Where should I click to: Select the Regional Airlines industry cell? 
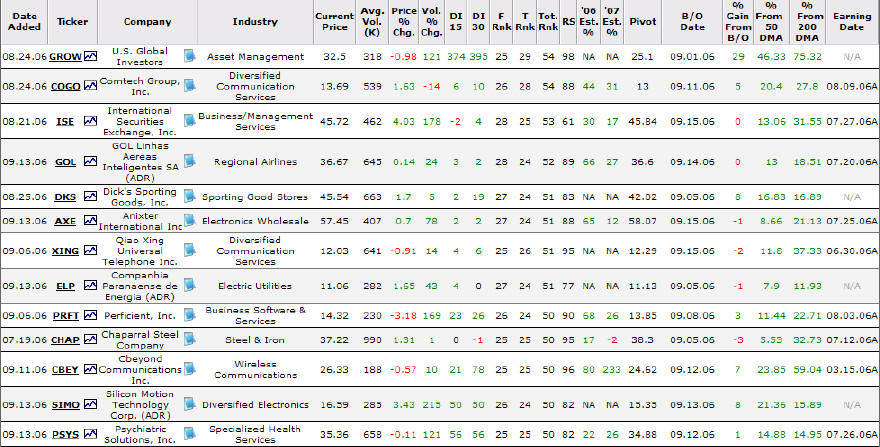(255, 162)
